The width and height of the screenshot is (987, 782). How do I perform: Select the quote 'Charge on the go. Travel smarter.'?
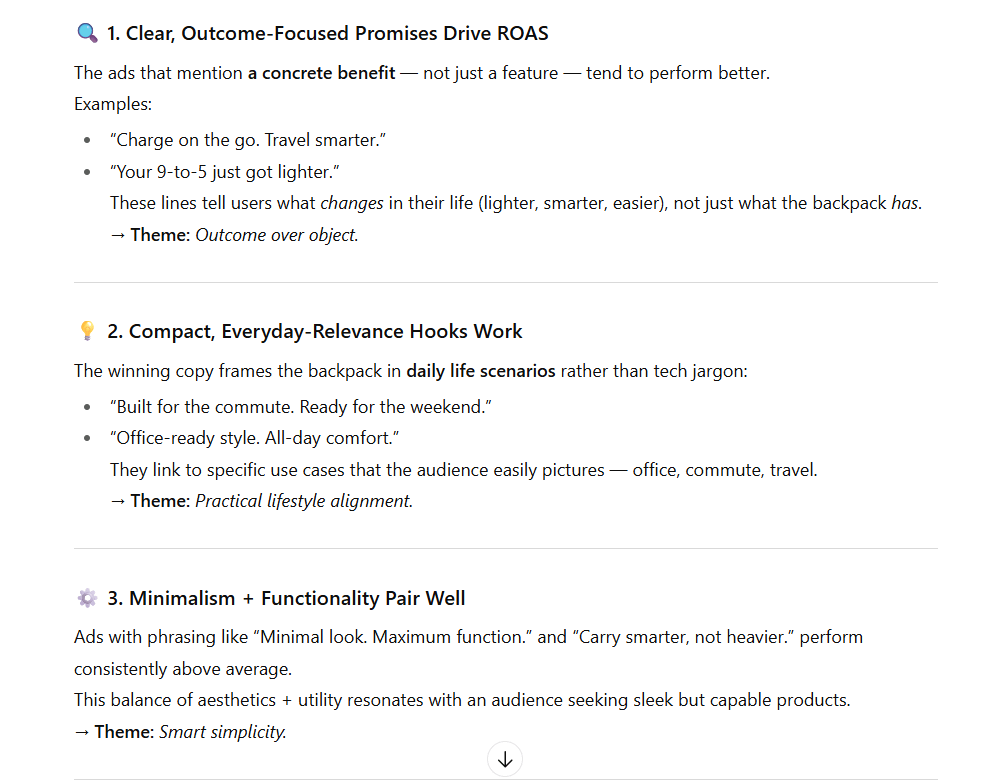click(x=248, y=139)
